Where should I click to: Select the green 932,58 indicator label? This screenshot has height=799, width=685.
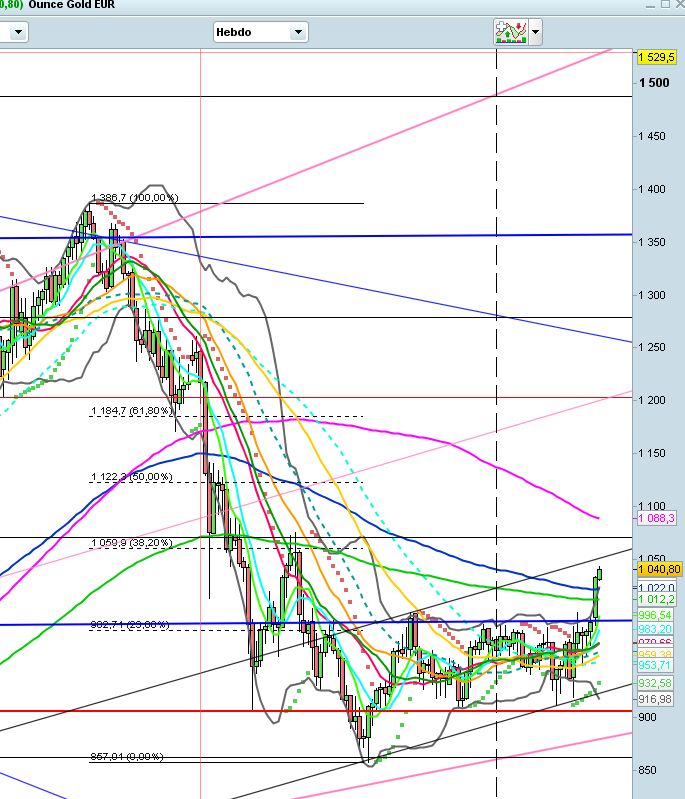coord(655,683)
